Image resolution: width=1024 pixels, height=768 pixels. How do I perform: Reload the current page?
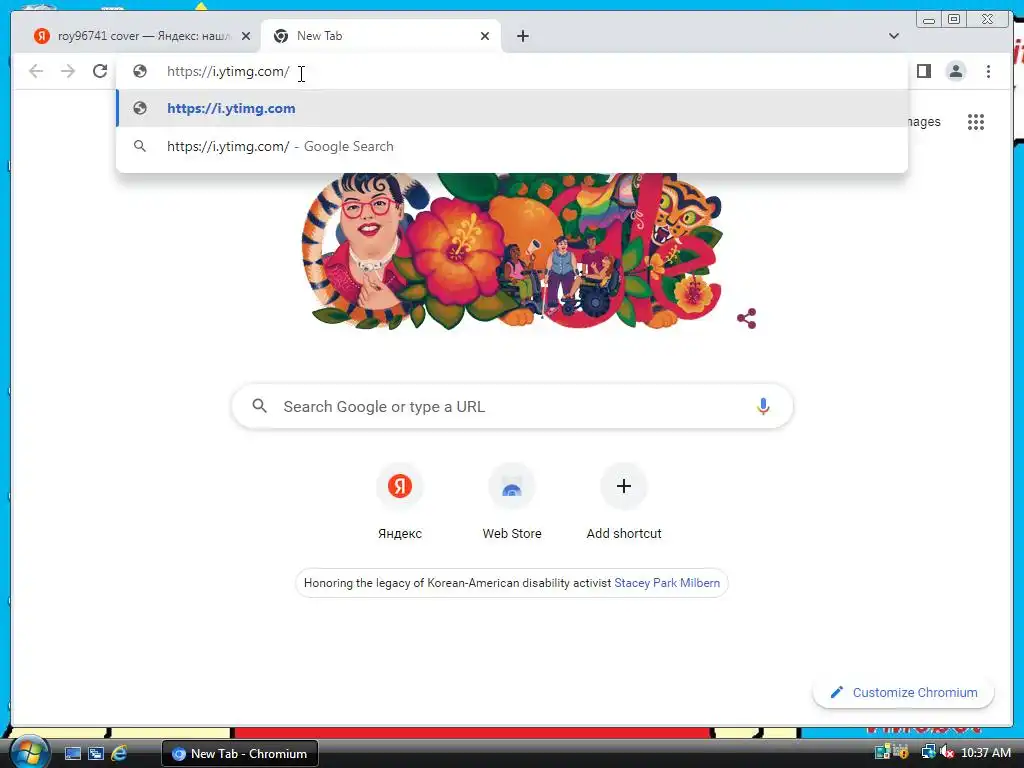click(100, 71)
